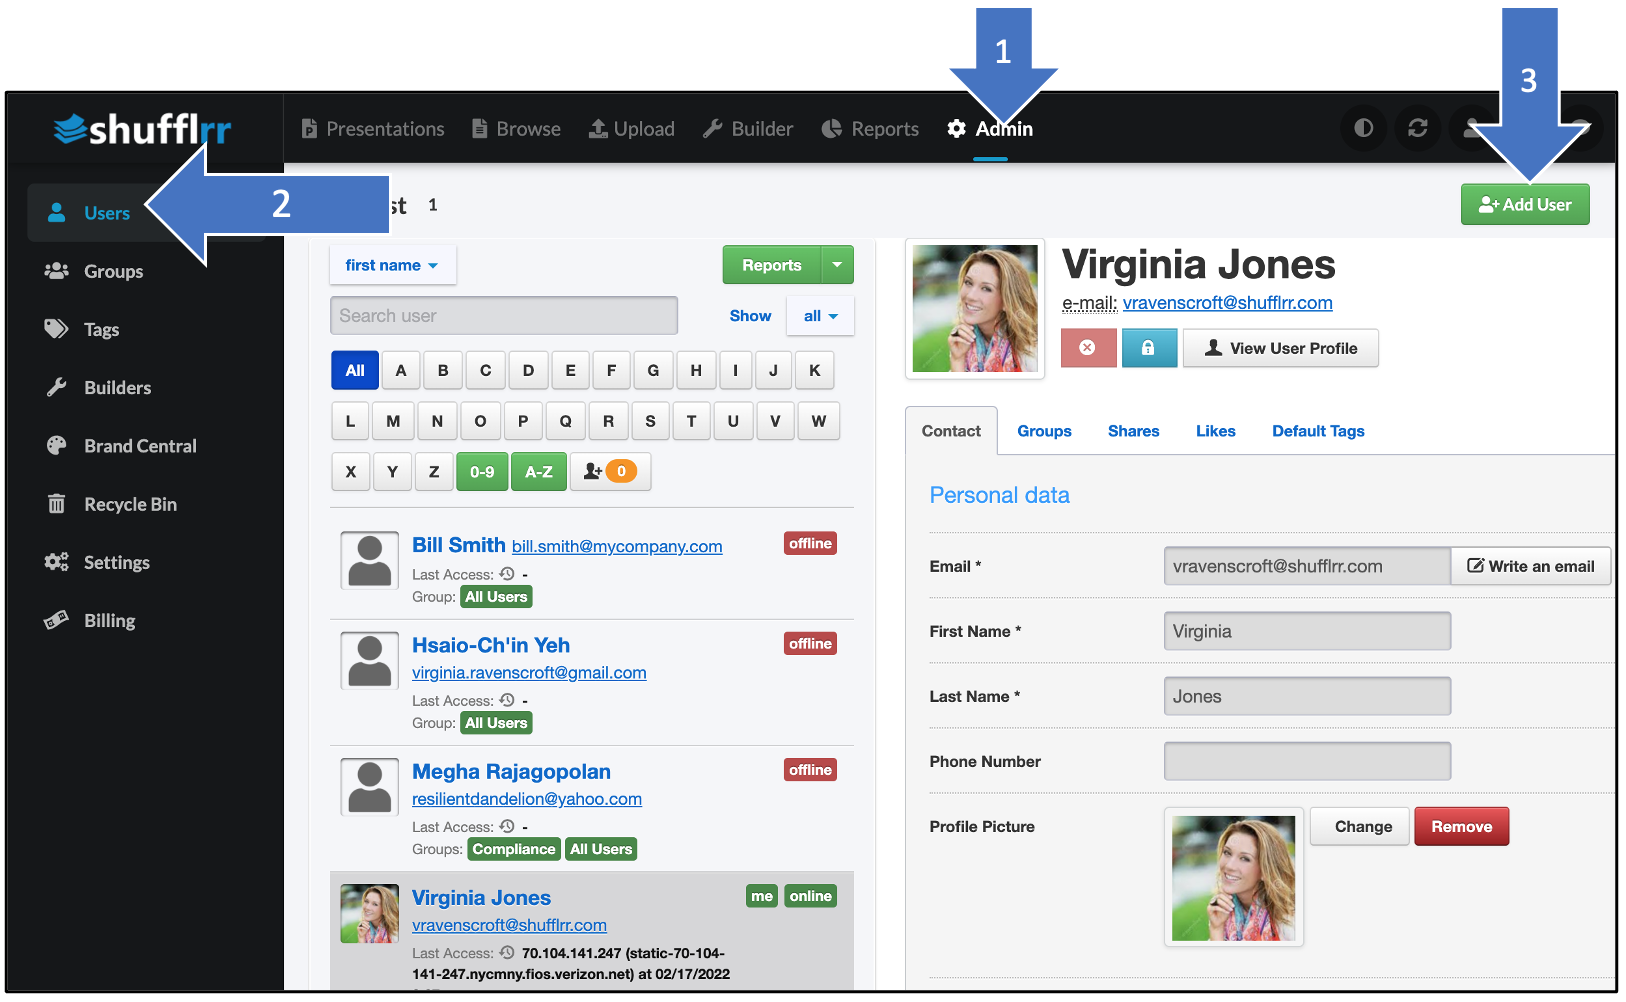Open Bill Smith's user entry
This screenshot has width=1626, height=1002.
459,545
